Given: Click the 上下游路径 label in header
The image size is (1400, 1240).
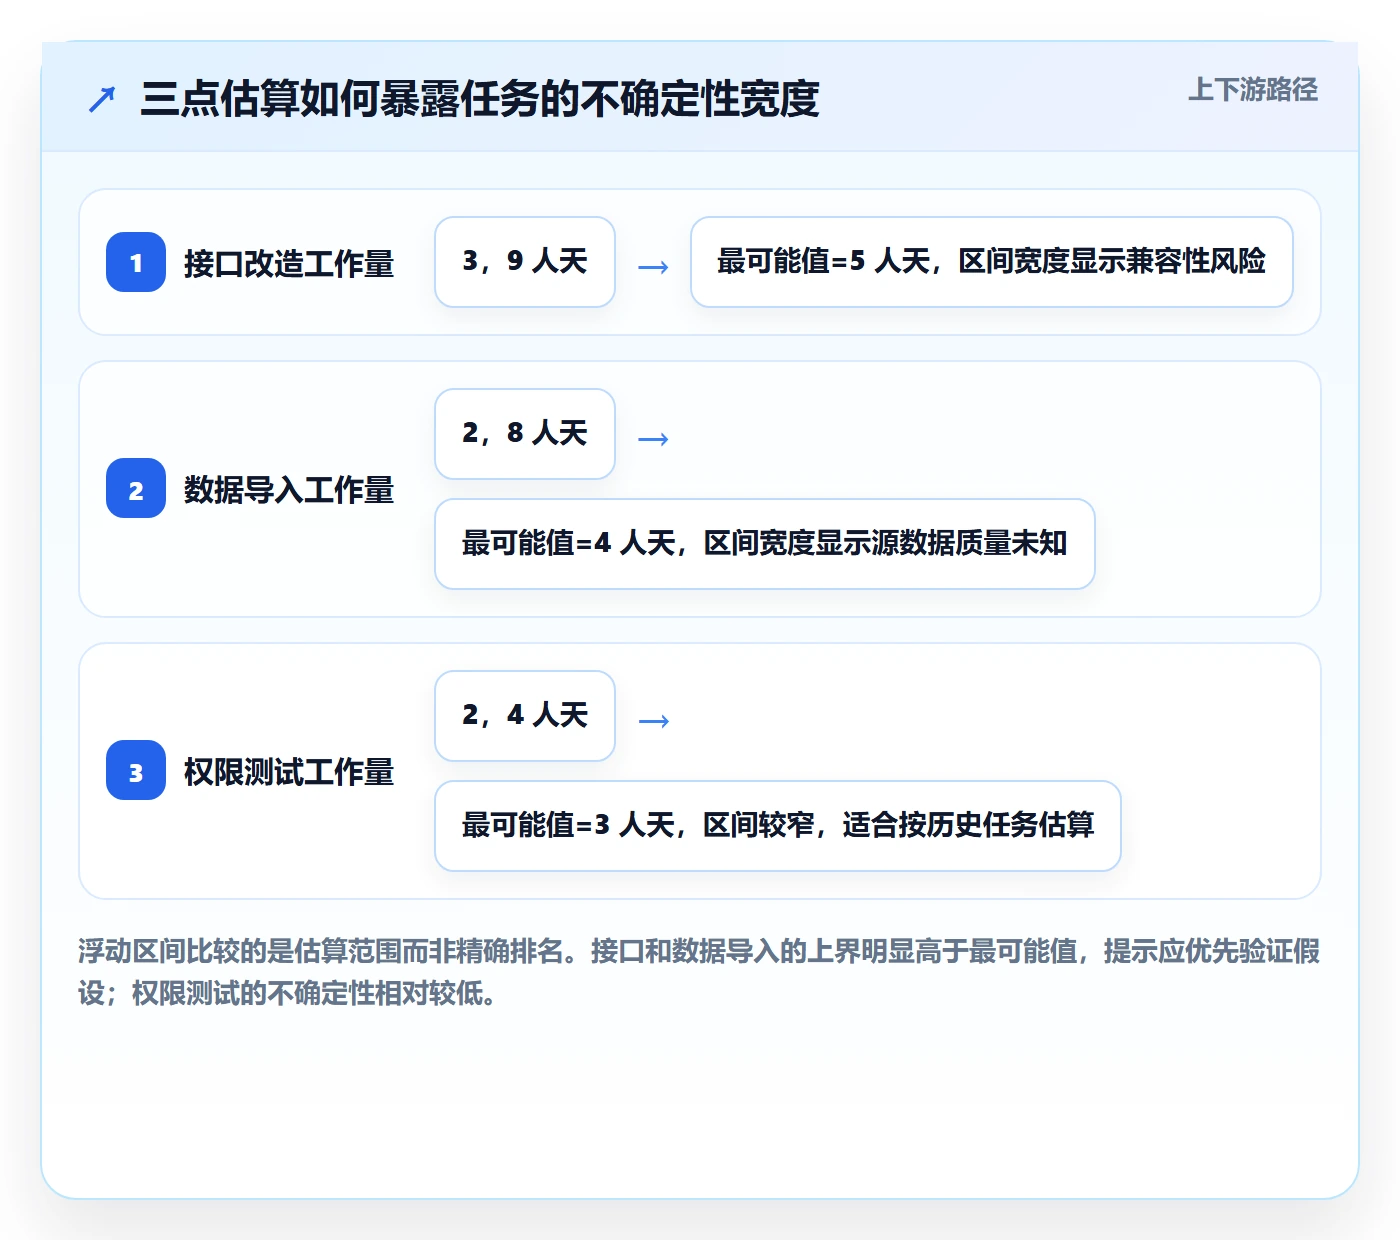Looking at the screenshot, I should (1253, 90).
